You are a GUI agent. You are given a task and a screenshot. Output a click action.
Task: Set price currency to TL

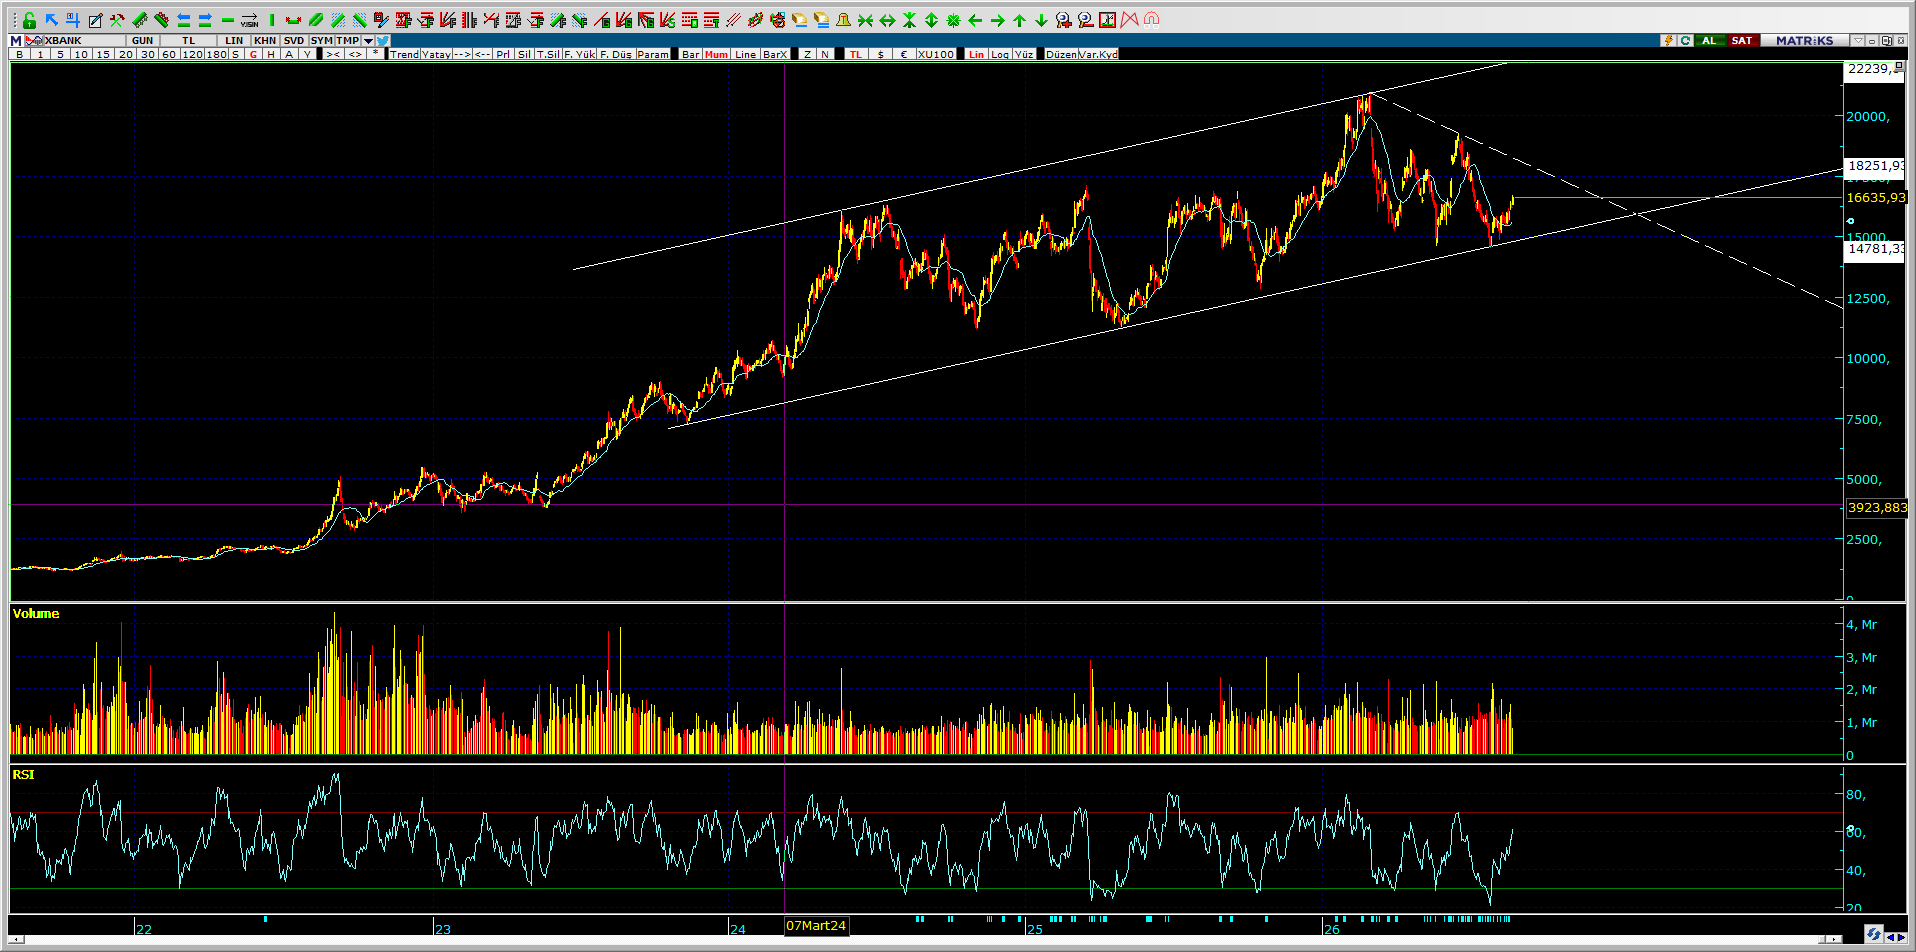(855, 54)
